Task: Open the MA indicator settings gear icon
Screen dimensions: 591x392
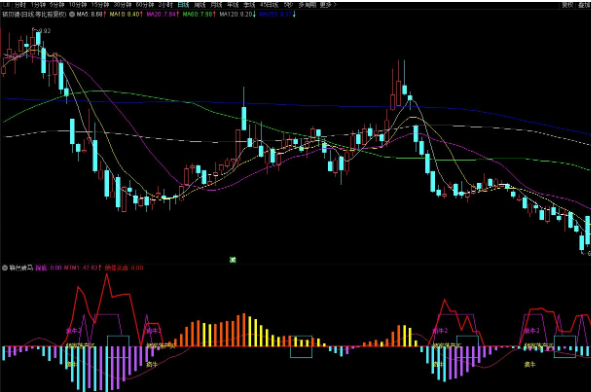Action: click(x=72, y=14)
